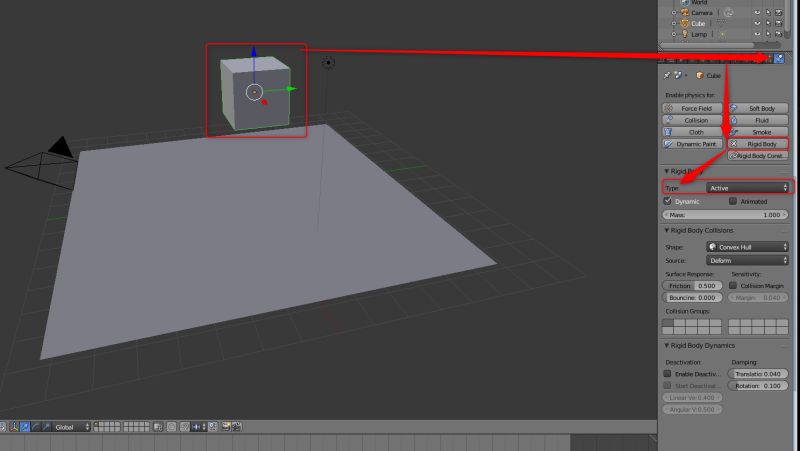
Task: Toggle Lamp renderability icon
Action: click(779, 34)
